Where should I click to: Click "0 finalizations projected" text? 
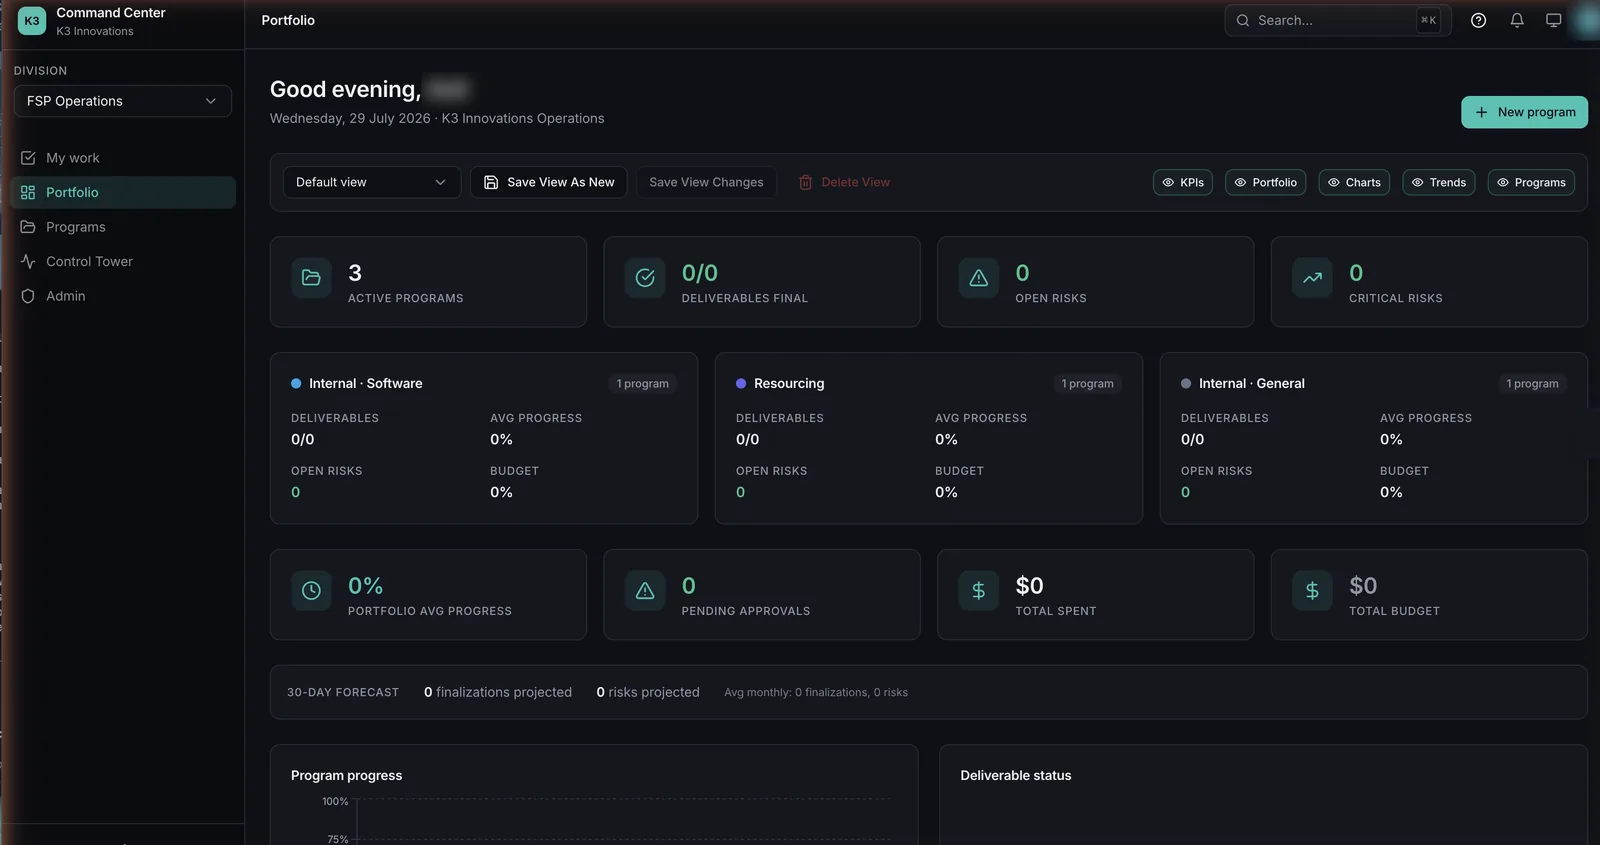coord(498,692)
